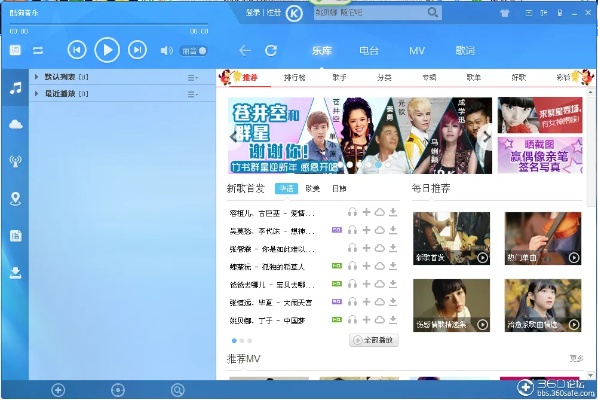Select the 欧美 filter in 新歌首发
Viewport: 598px width, 400px height.
point(312,189)
